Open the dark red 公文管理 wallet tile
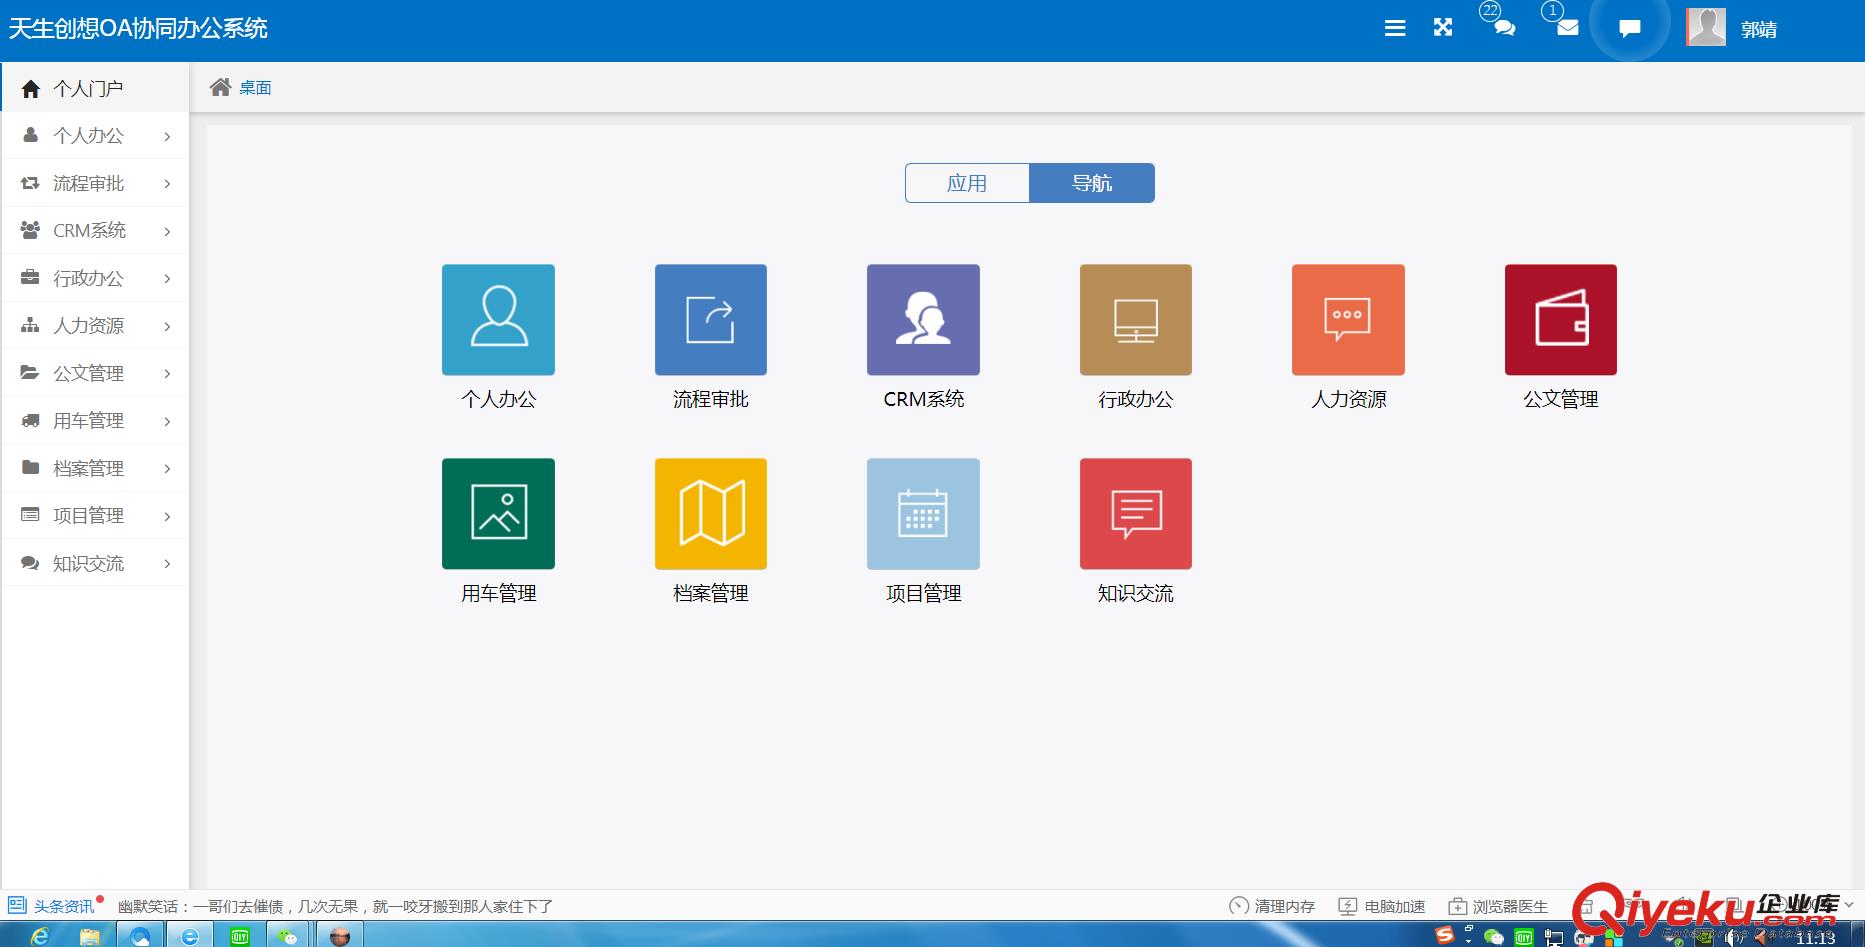The image size is (1865, 947). (1561, 320)
